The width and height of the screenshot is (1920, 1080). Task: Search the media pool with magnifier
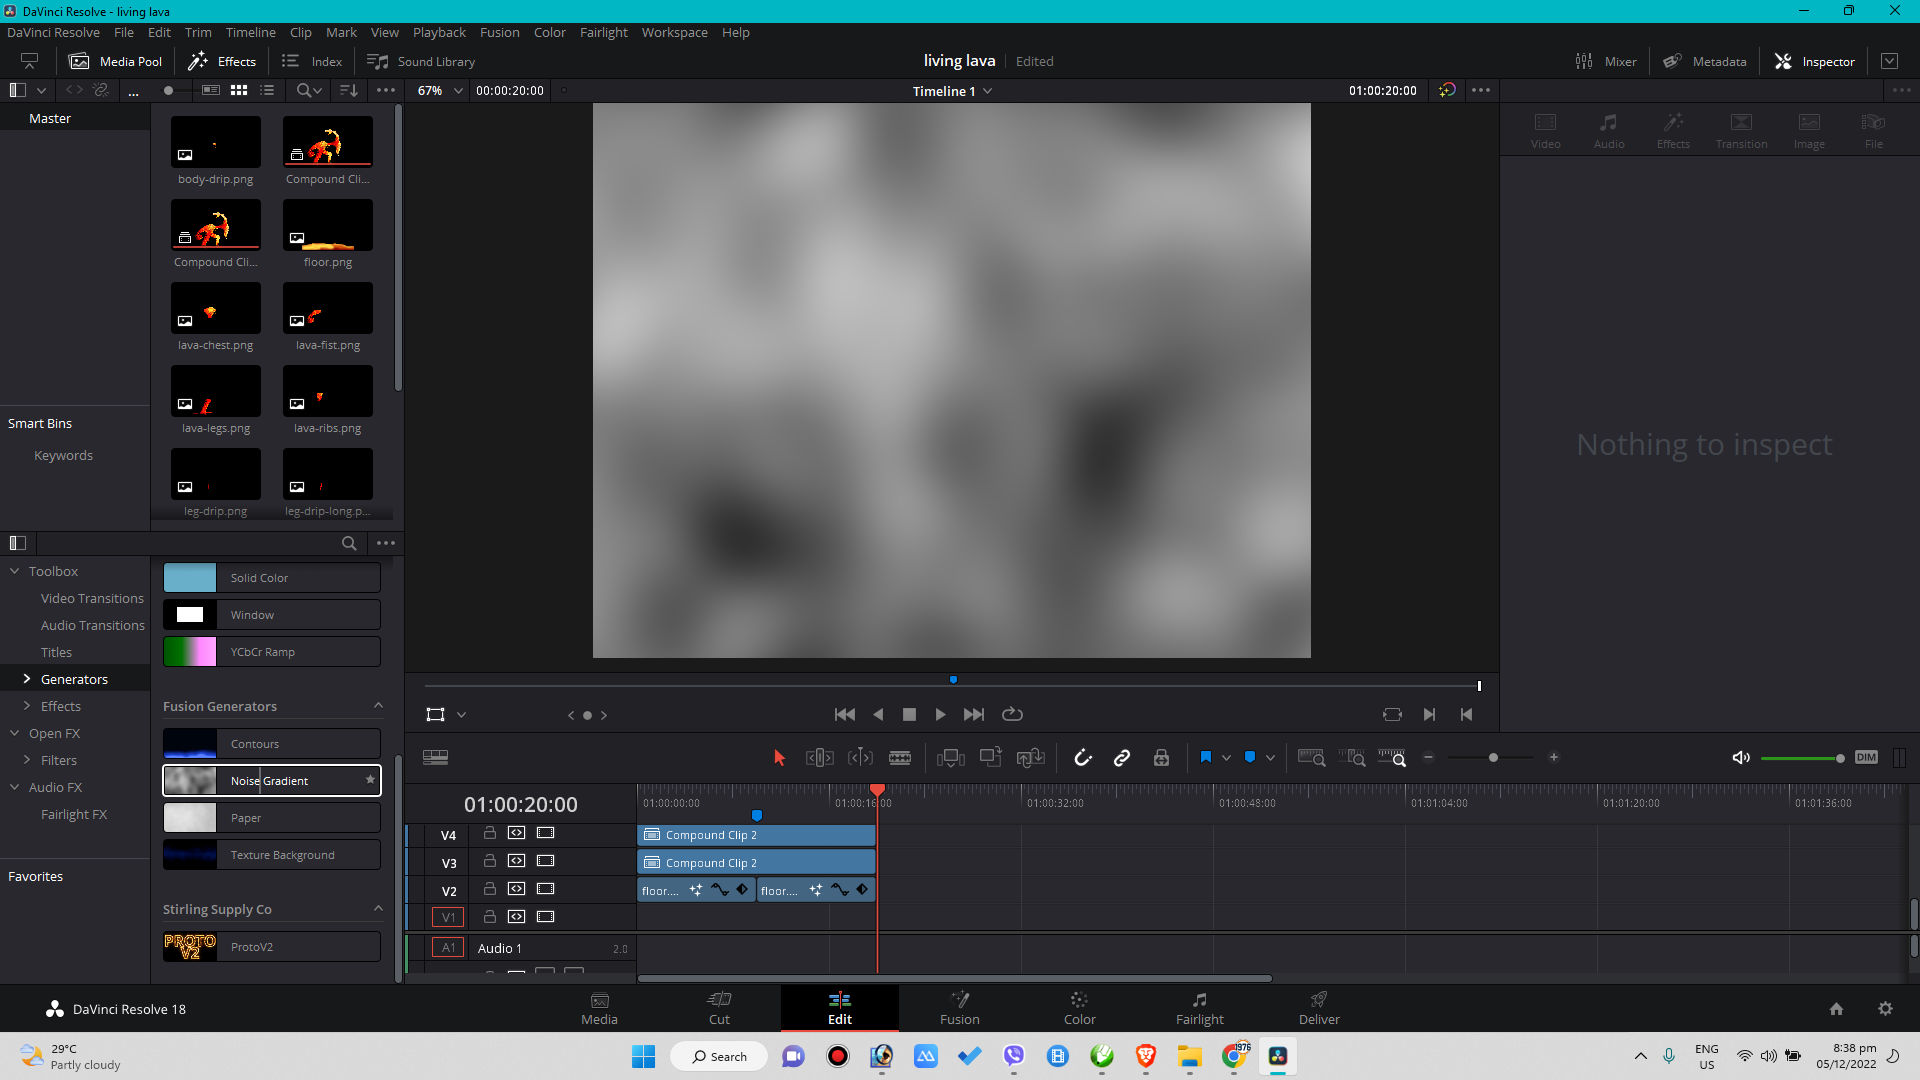(x=304, y=90)
